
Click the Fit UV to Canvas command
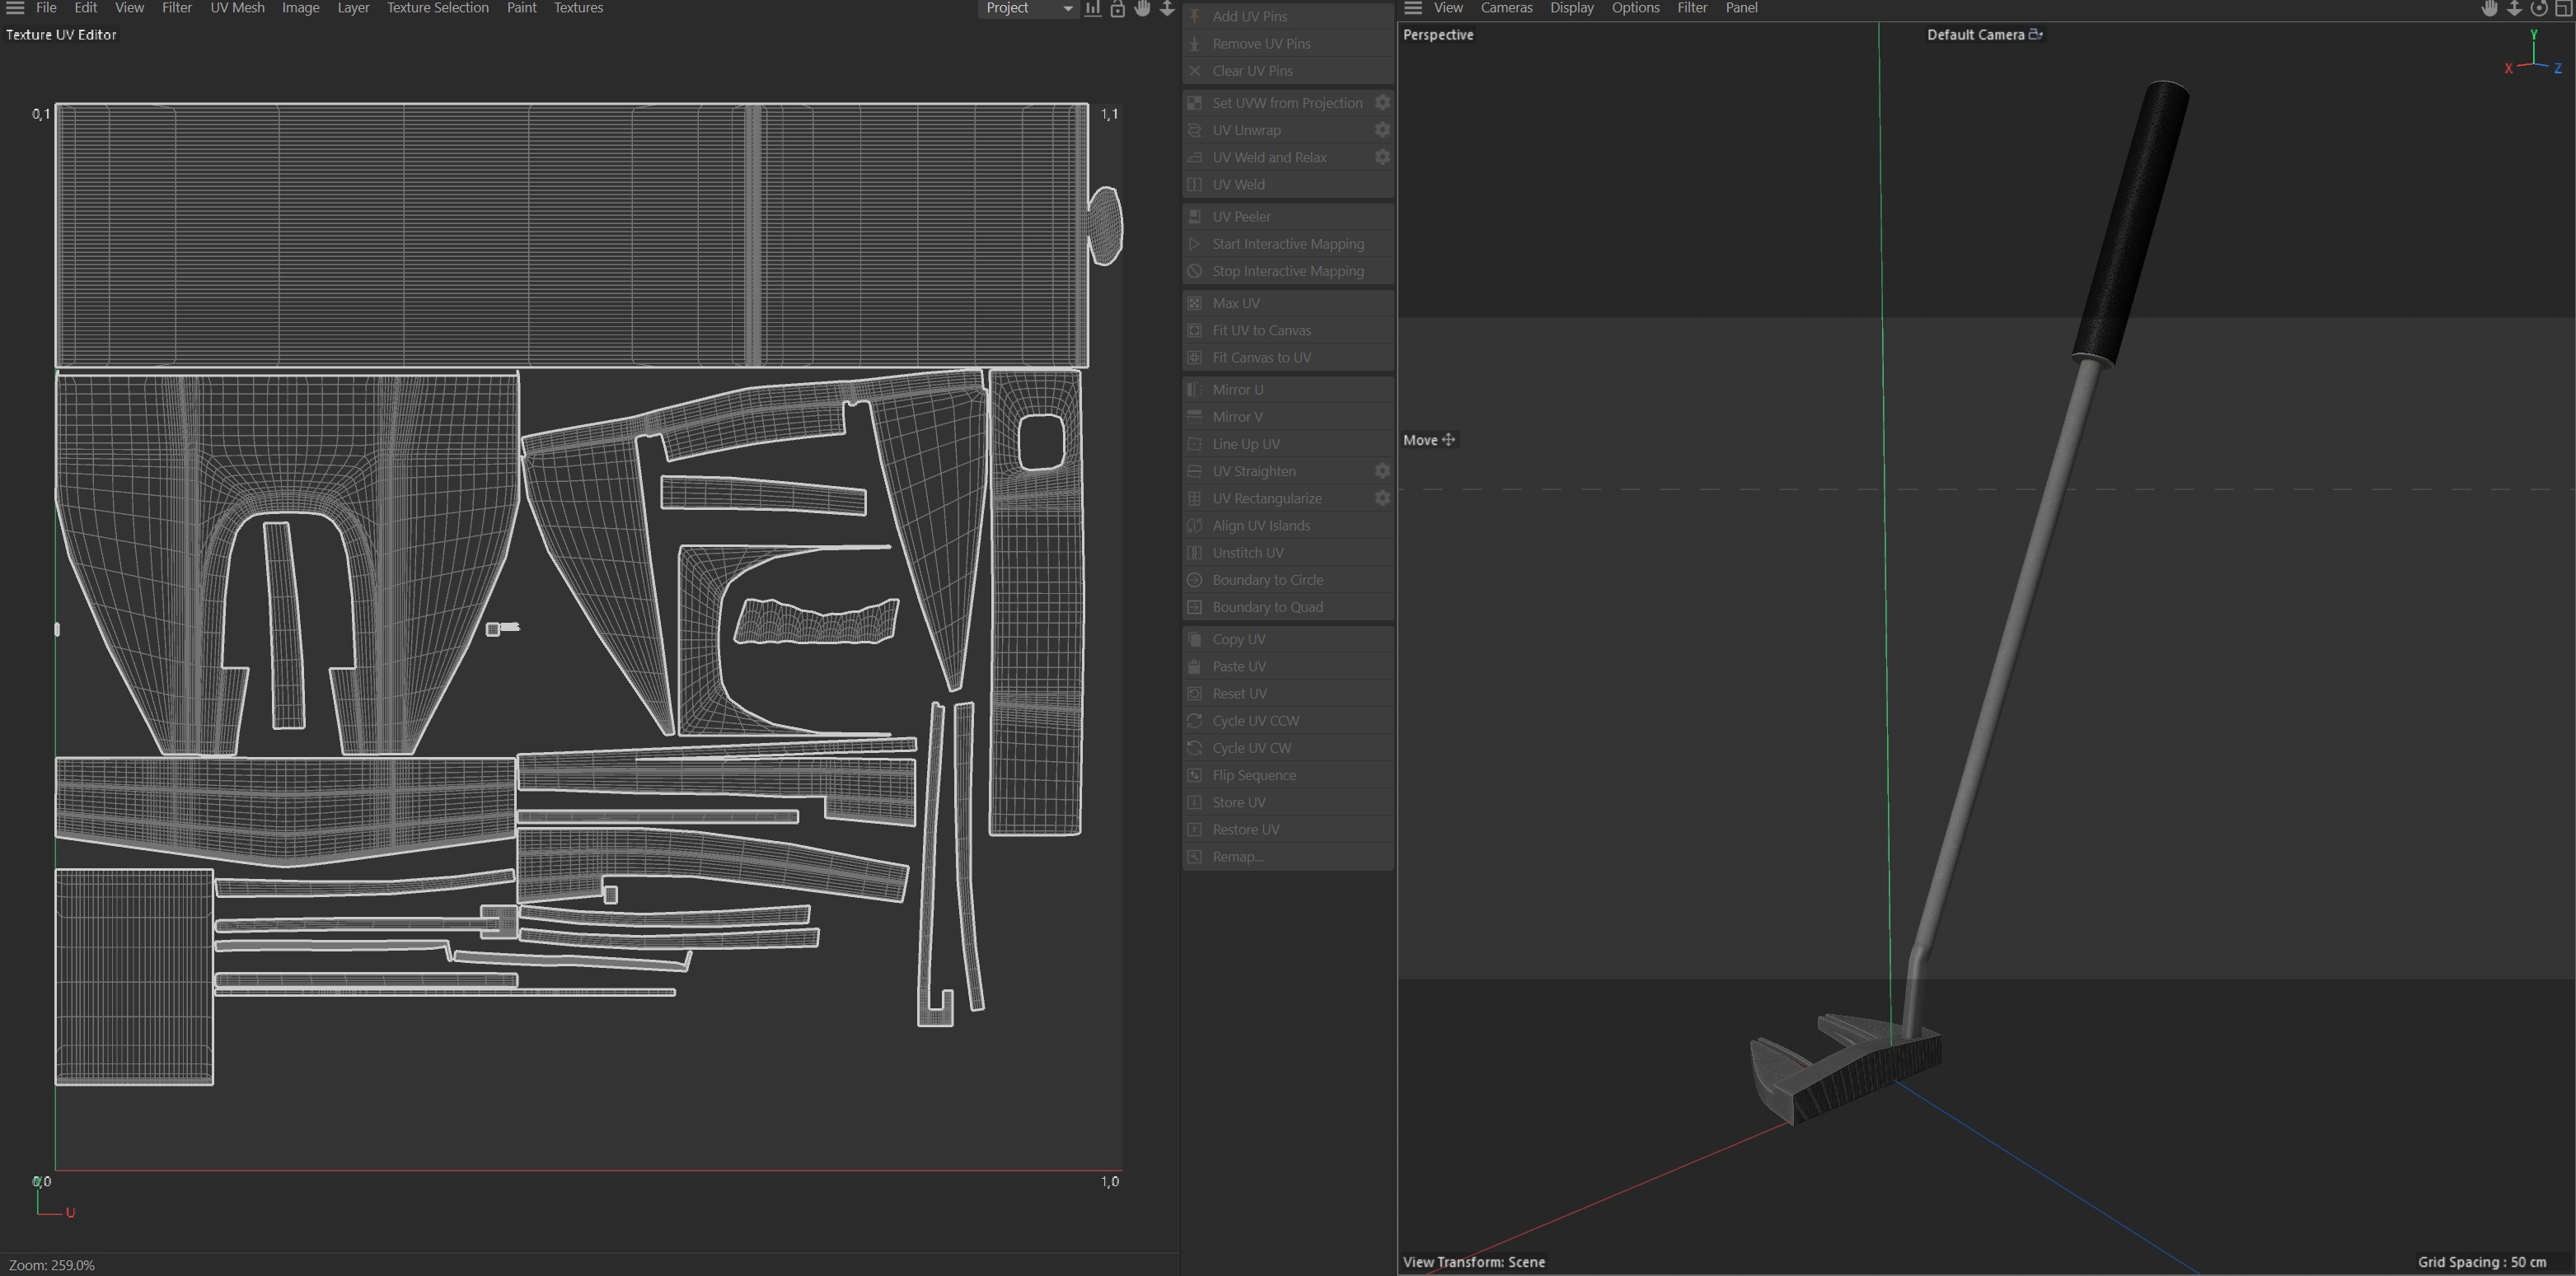click(1260, 330)
